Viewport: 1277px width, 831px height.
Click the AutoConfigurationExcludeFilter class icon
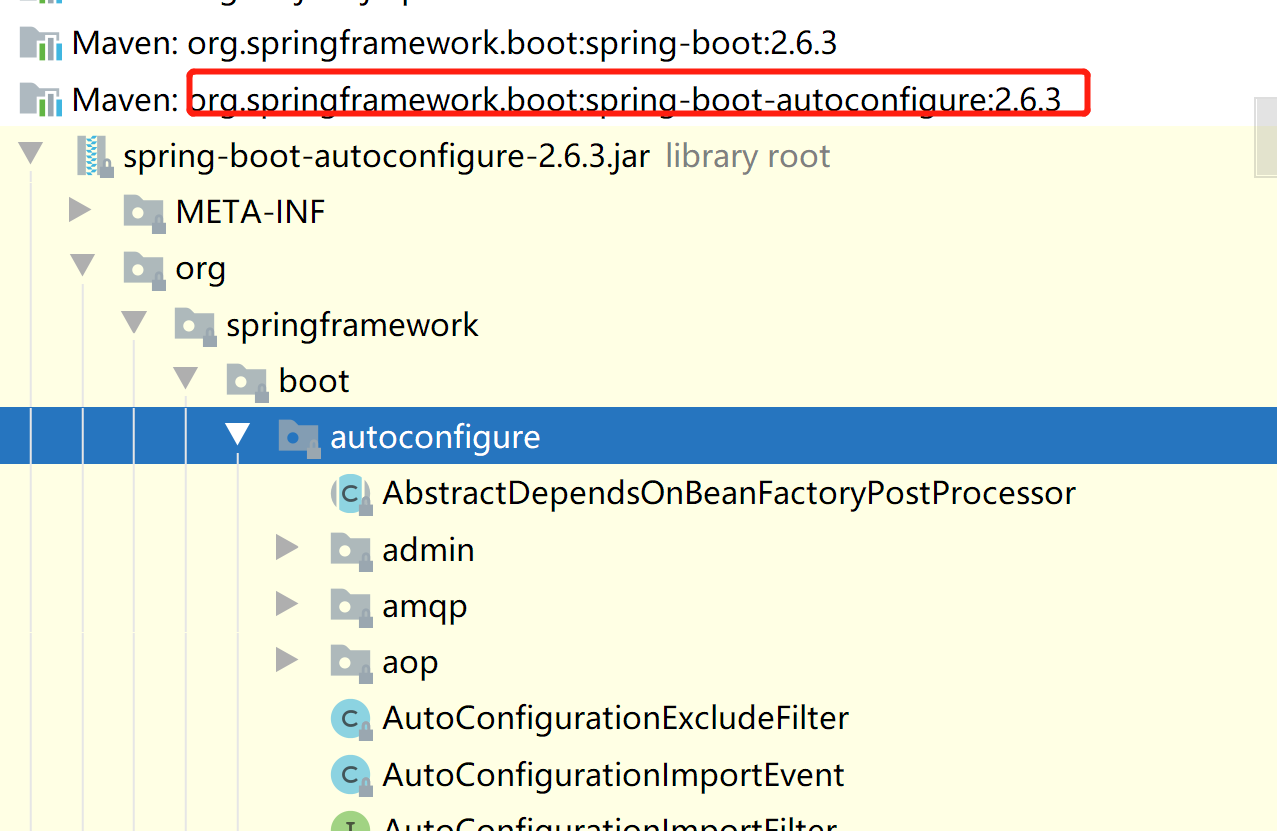tap(351, 718)
